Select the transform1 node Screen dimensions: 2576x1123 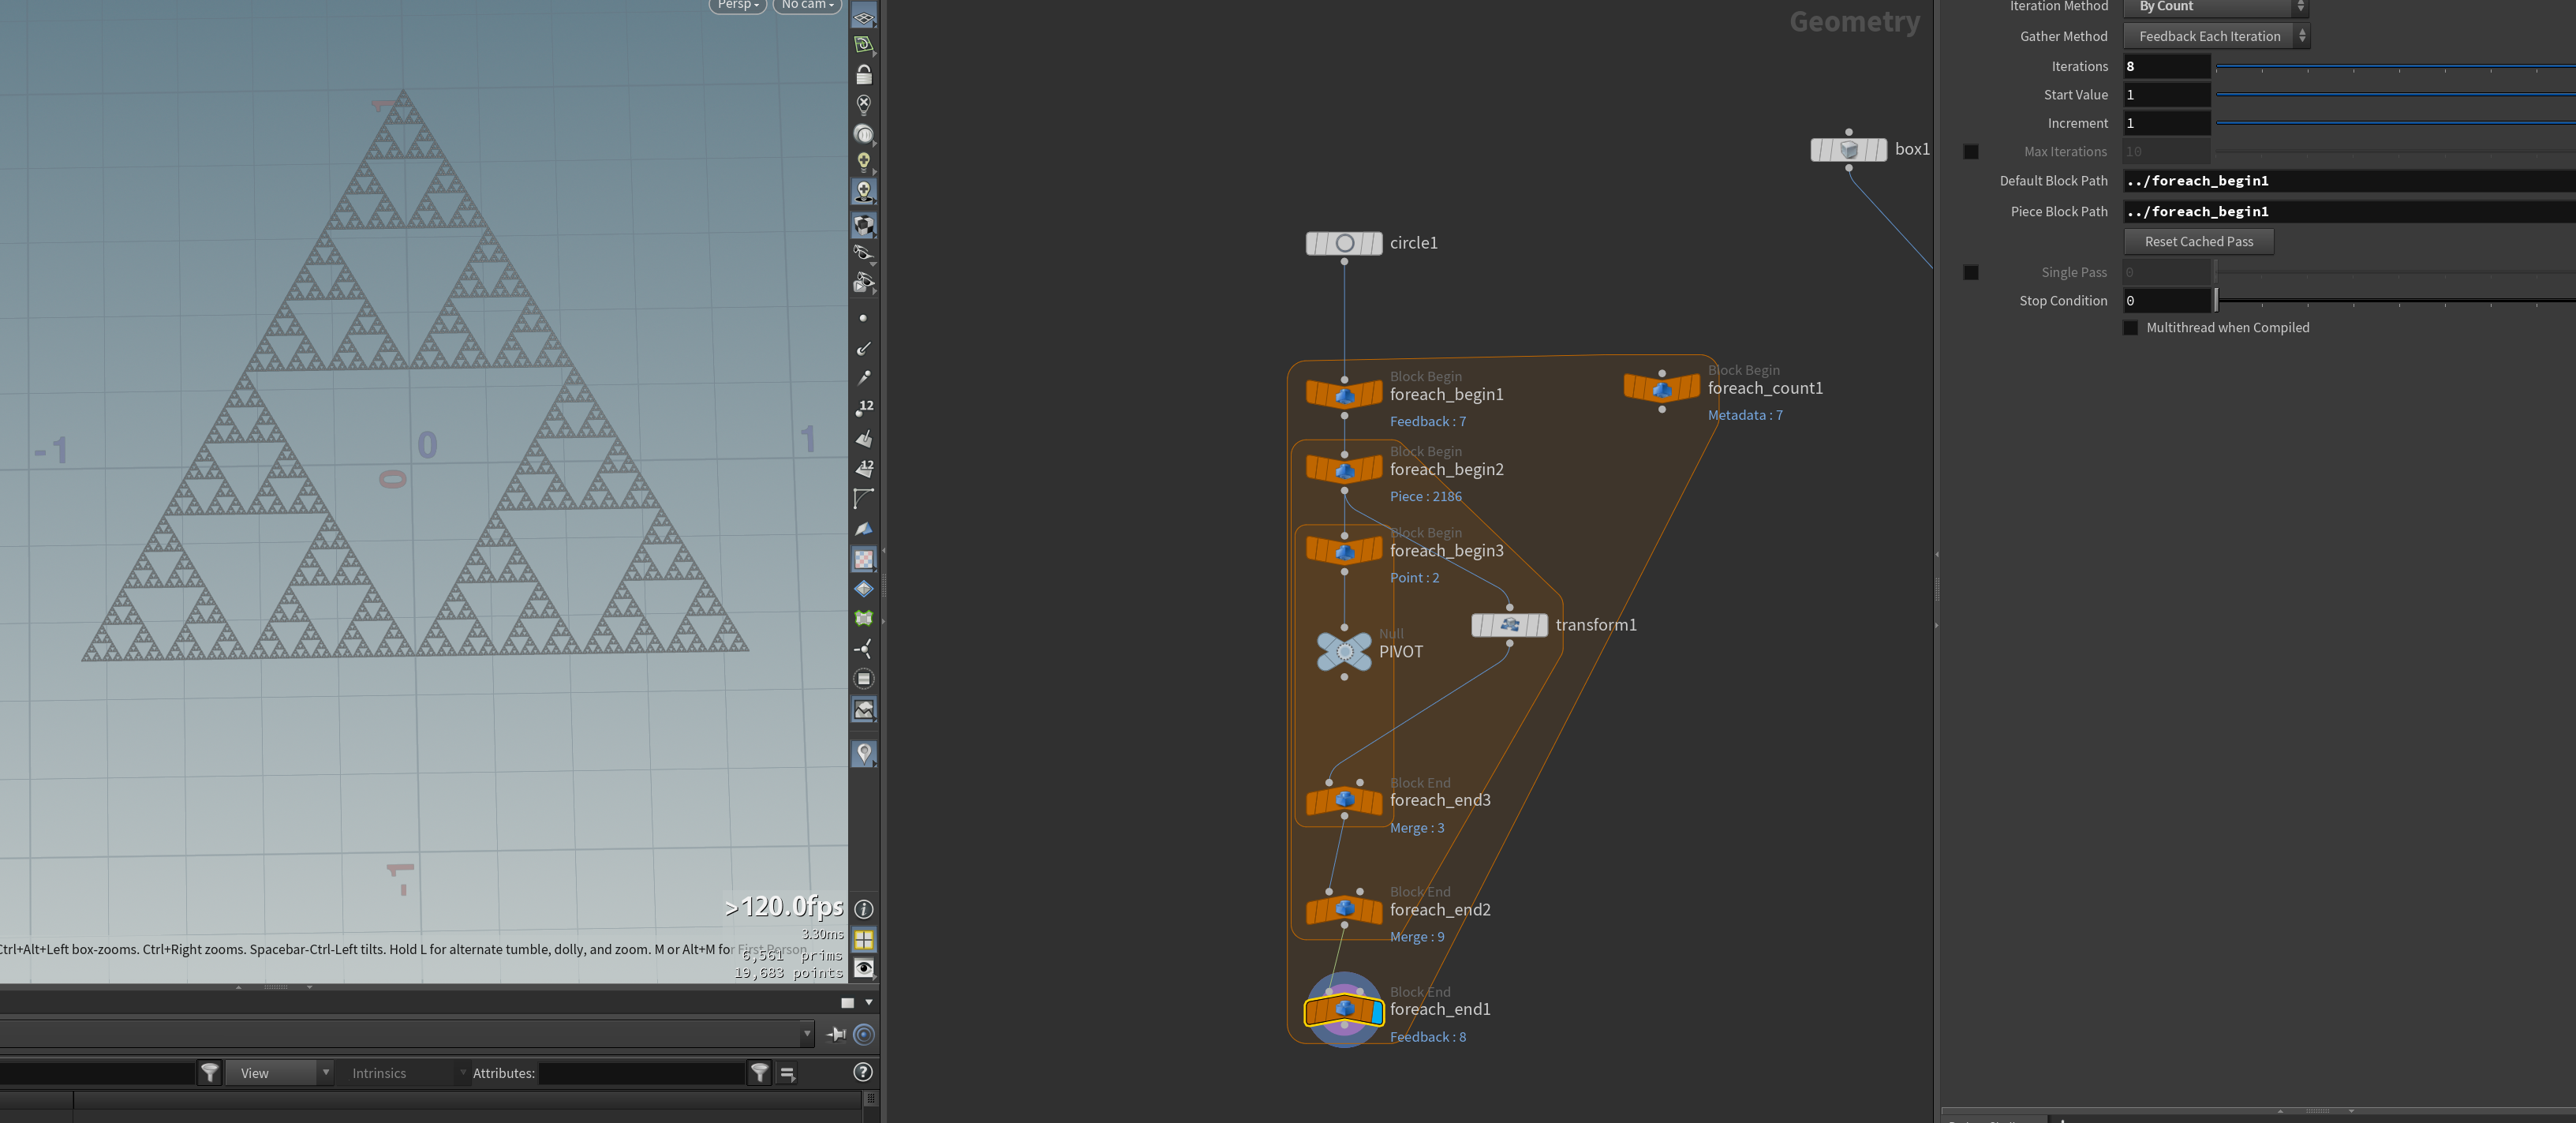click(x=1509, y=625)
